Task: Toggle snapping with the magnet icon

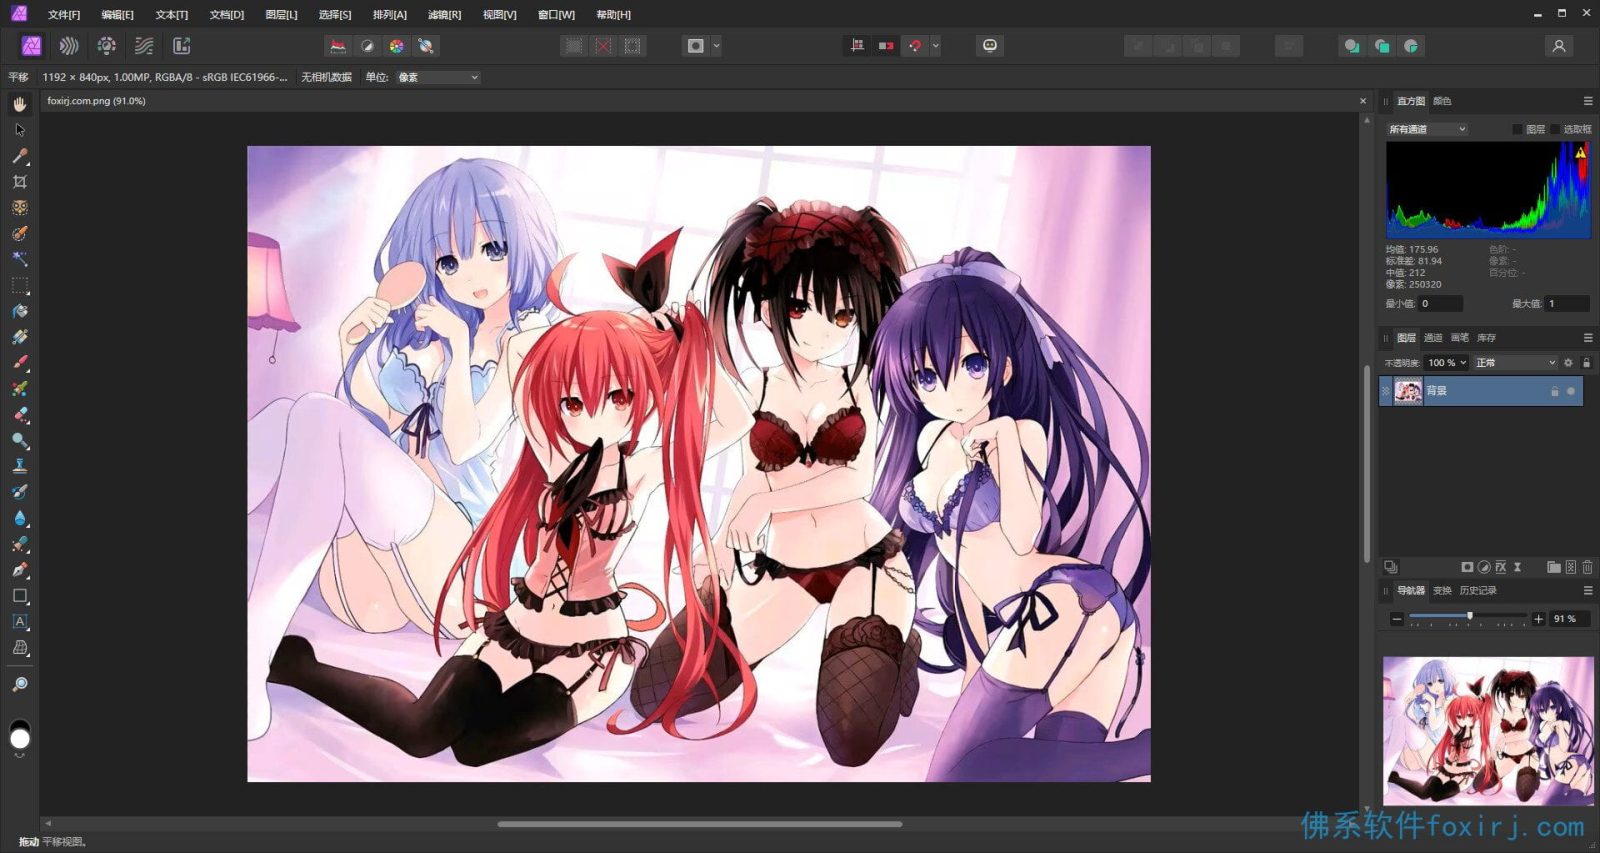Action: [915, 46]
